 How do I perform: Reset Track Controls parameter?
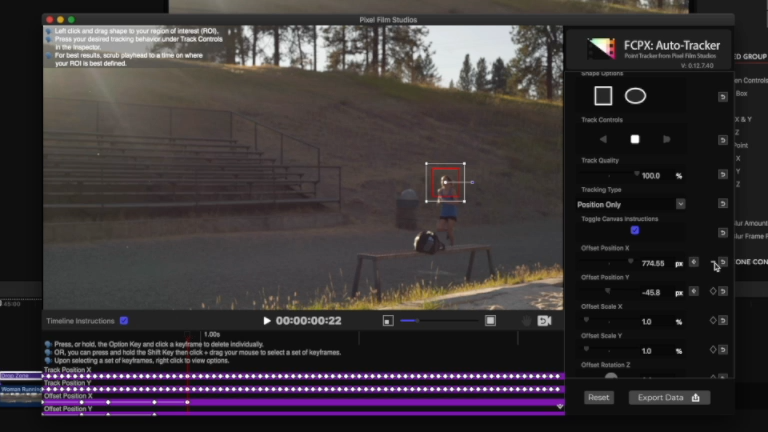[x=722, y=141]
